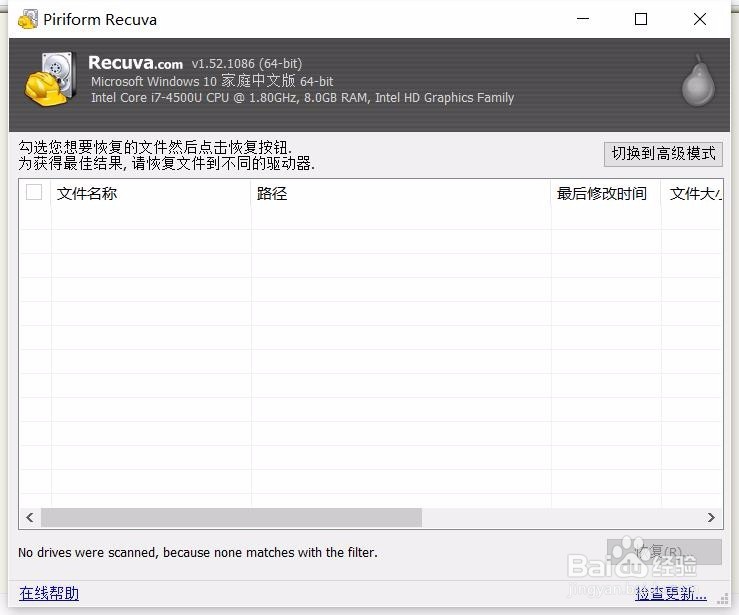Click the version v1.52.1086 (64-bit) text

247,63
